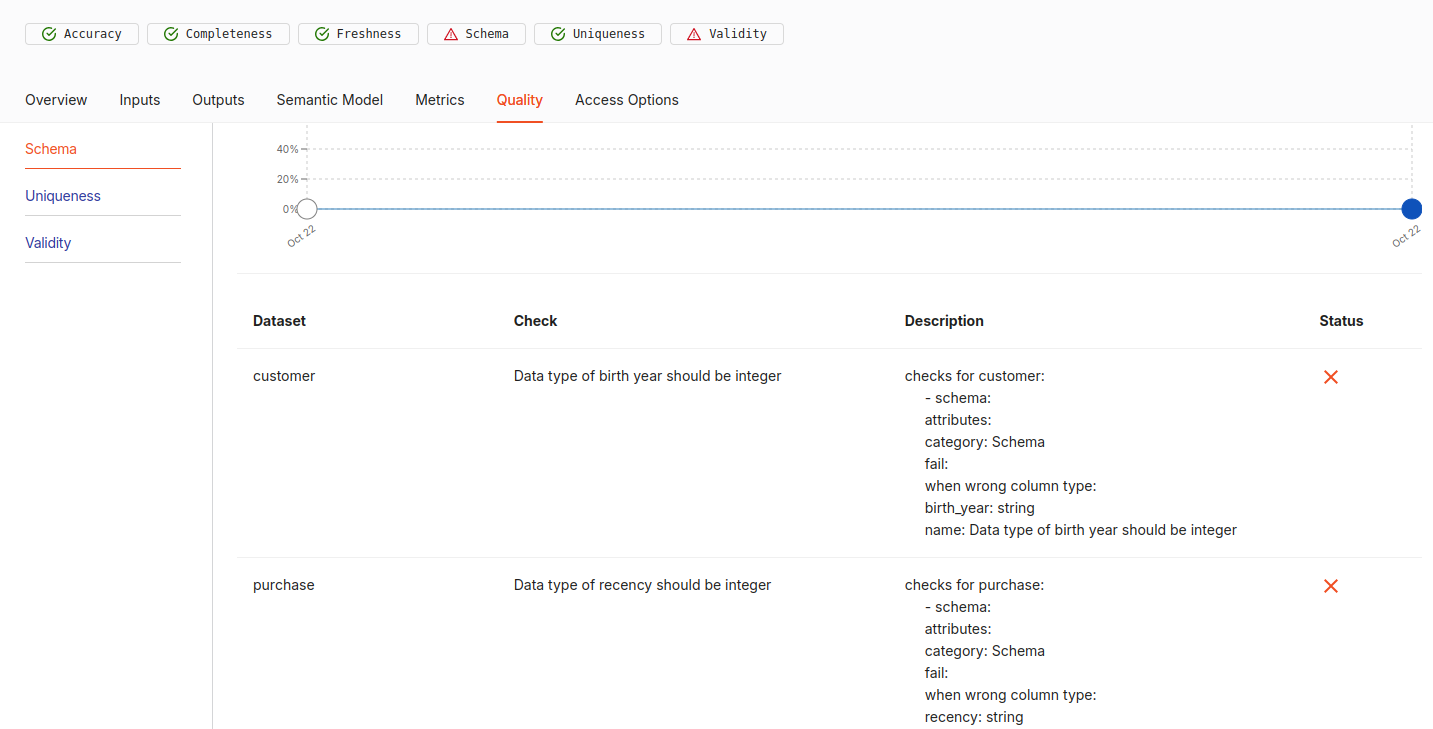Click the Uniqueness check icon
1433x729 pixels.
pyautogui.click(x=558, y=34)
